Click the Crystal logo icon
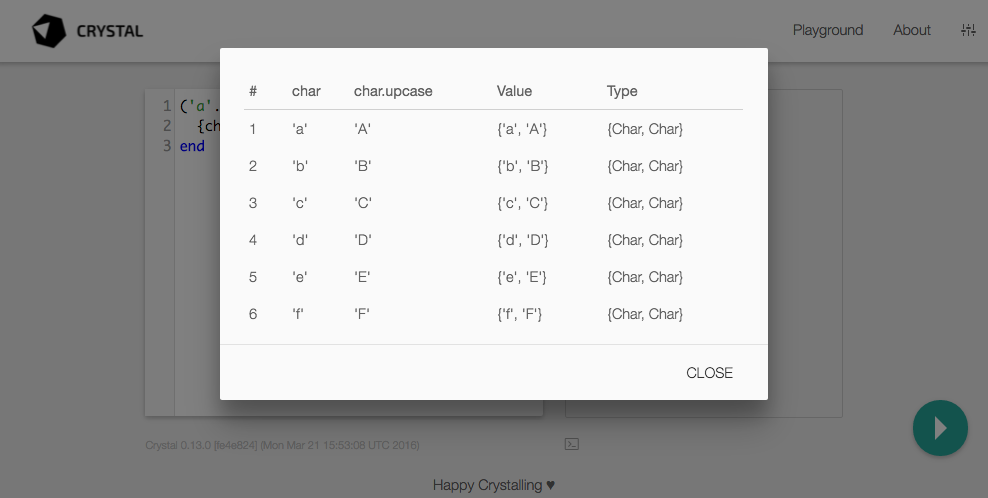Screen dimensions: 988x498 coord(49,31)
